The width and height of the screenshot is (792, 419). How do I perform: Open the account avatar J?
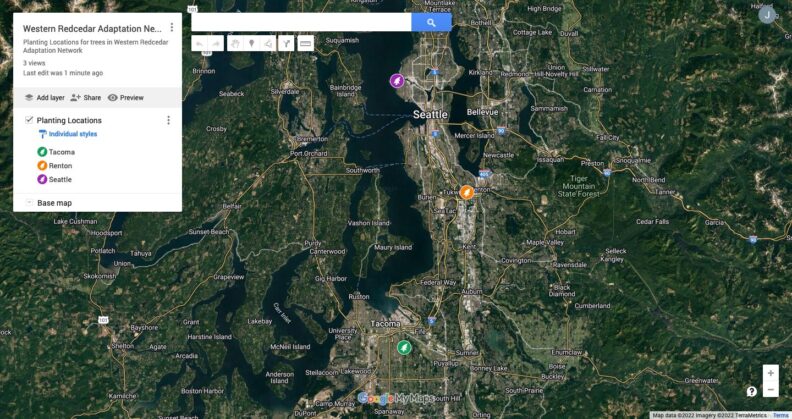767,15
